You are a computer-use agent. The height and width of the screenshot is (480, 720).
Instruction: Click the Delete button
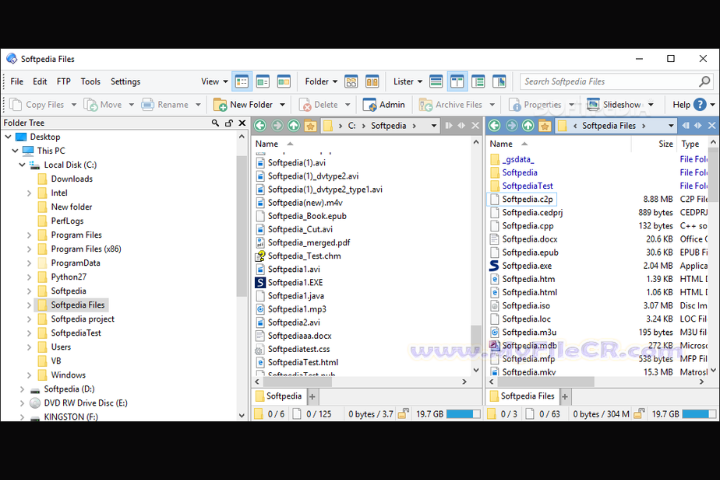pyautogui.click(x=318, y=105)
